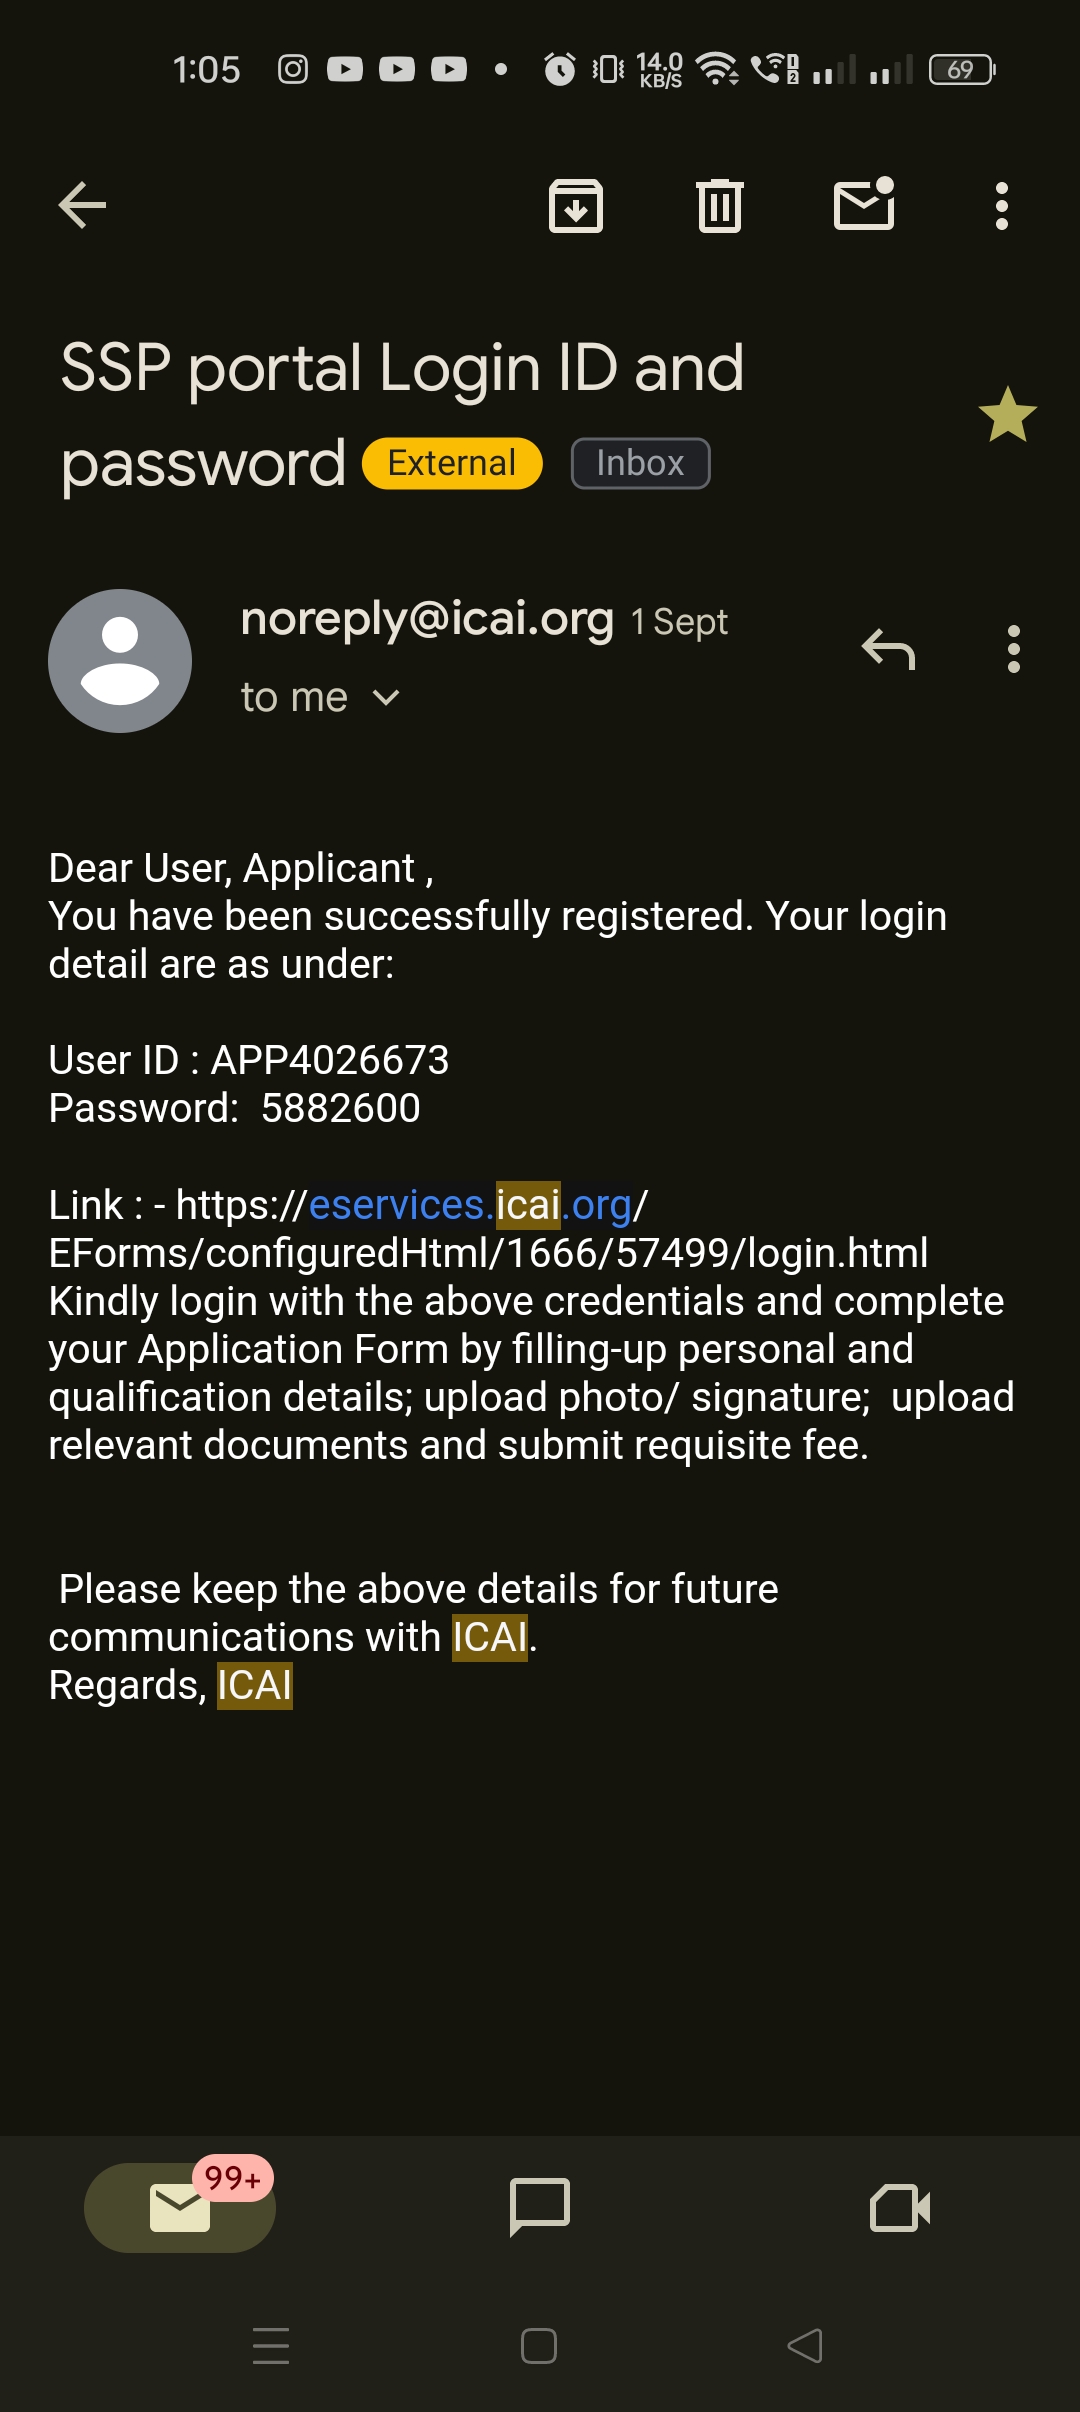Switch to the Mail tab
The height and width of the screenshot is (2412, 1080).
pos(180,2208)
